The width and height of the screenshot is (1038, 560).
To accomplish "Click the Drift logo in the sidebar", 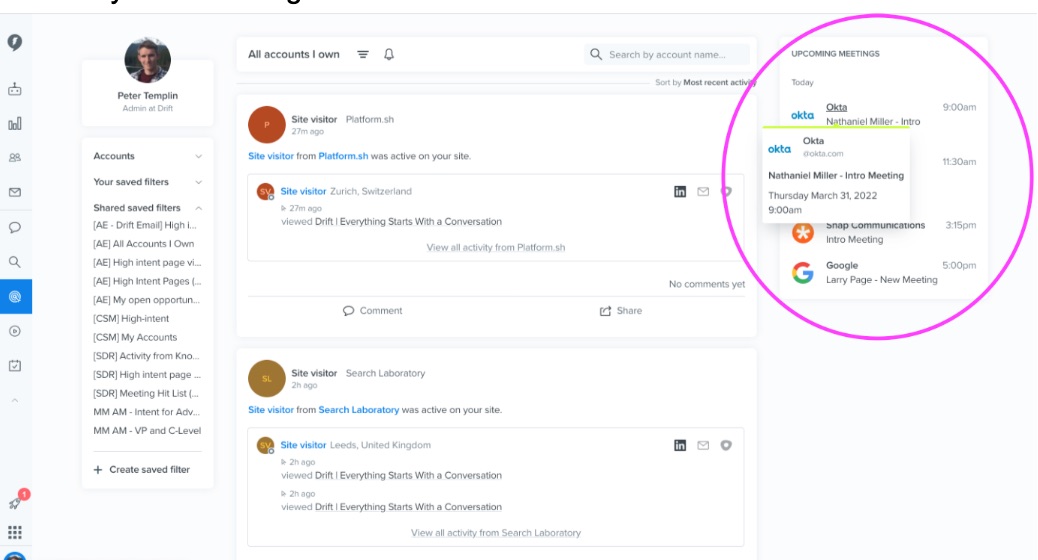I will (x=15, y=42).
